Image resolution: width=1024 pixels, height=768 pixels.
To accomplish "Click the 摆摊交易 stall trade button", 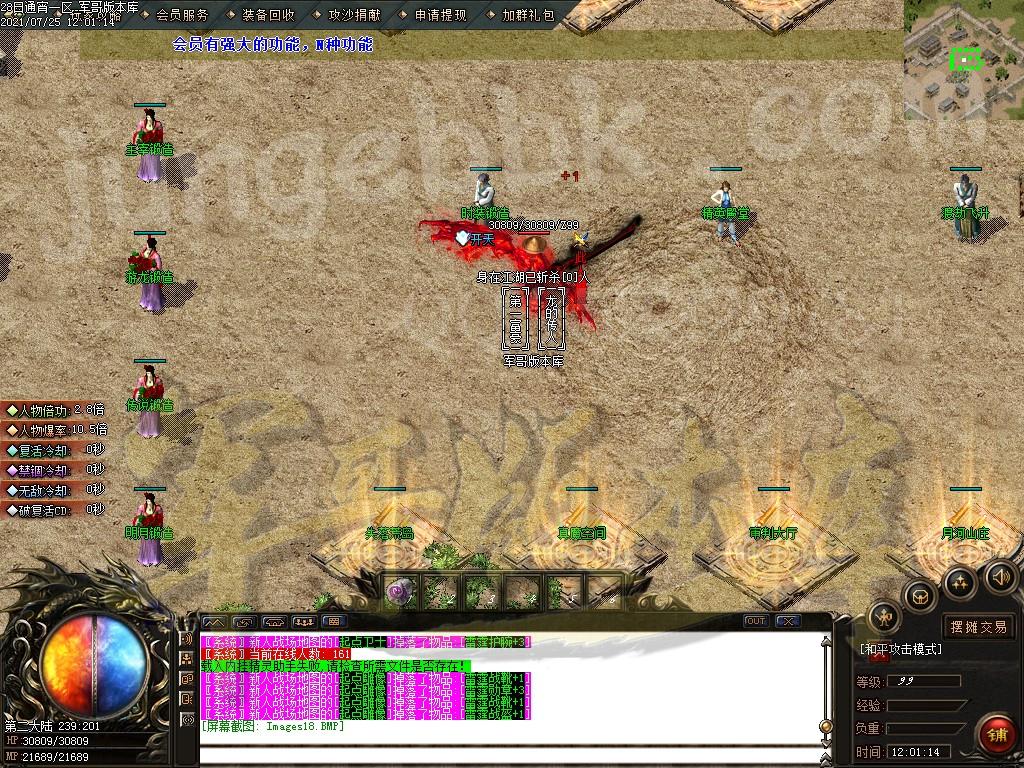I will click(x=978, y=627).
